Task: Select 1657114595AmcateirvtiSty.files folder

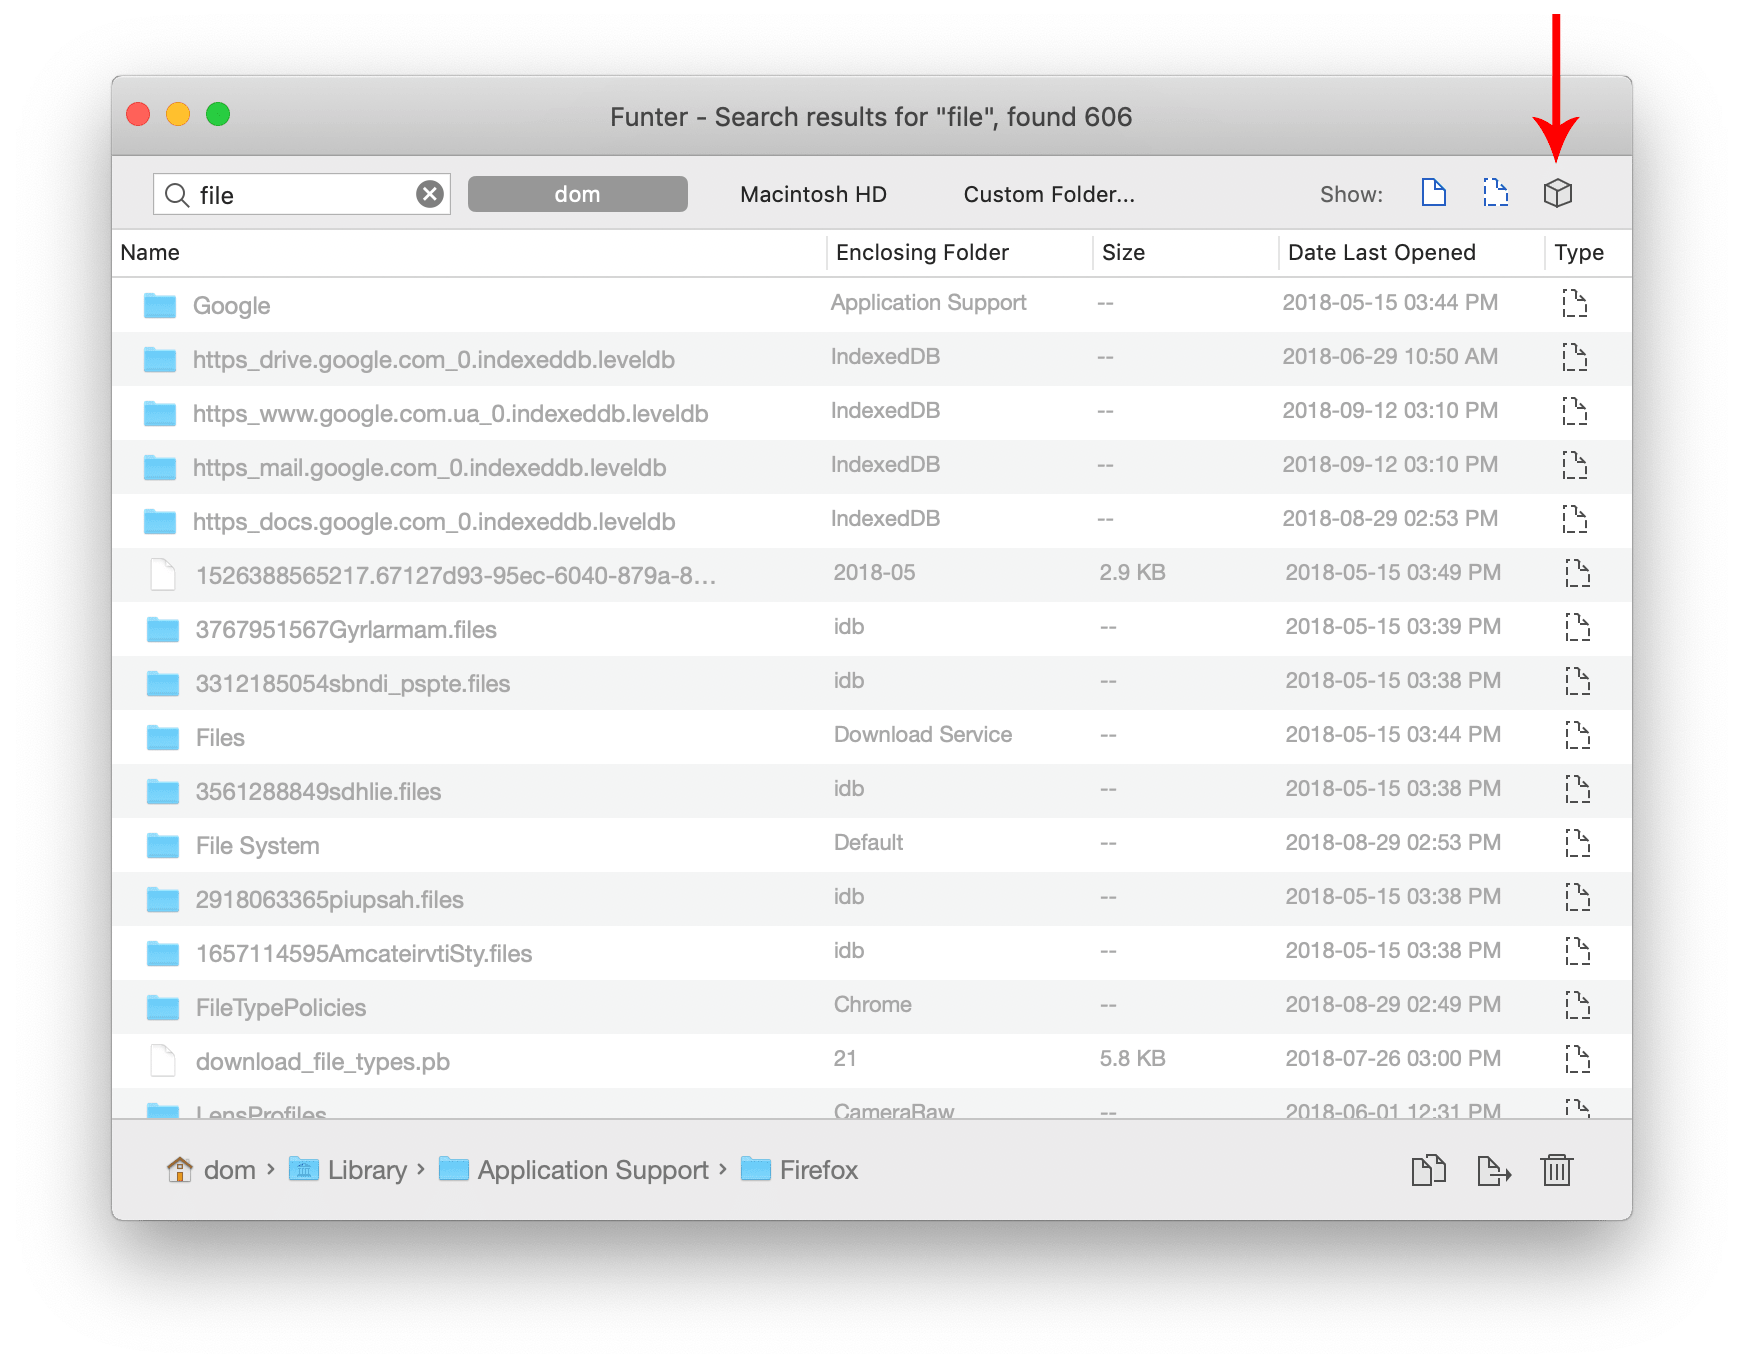Action: (872, 953)
